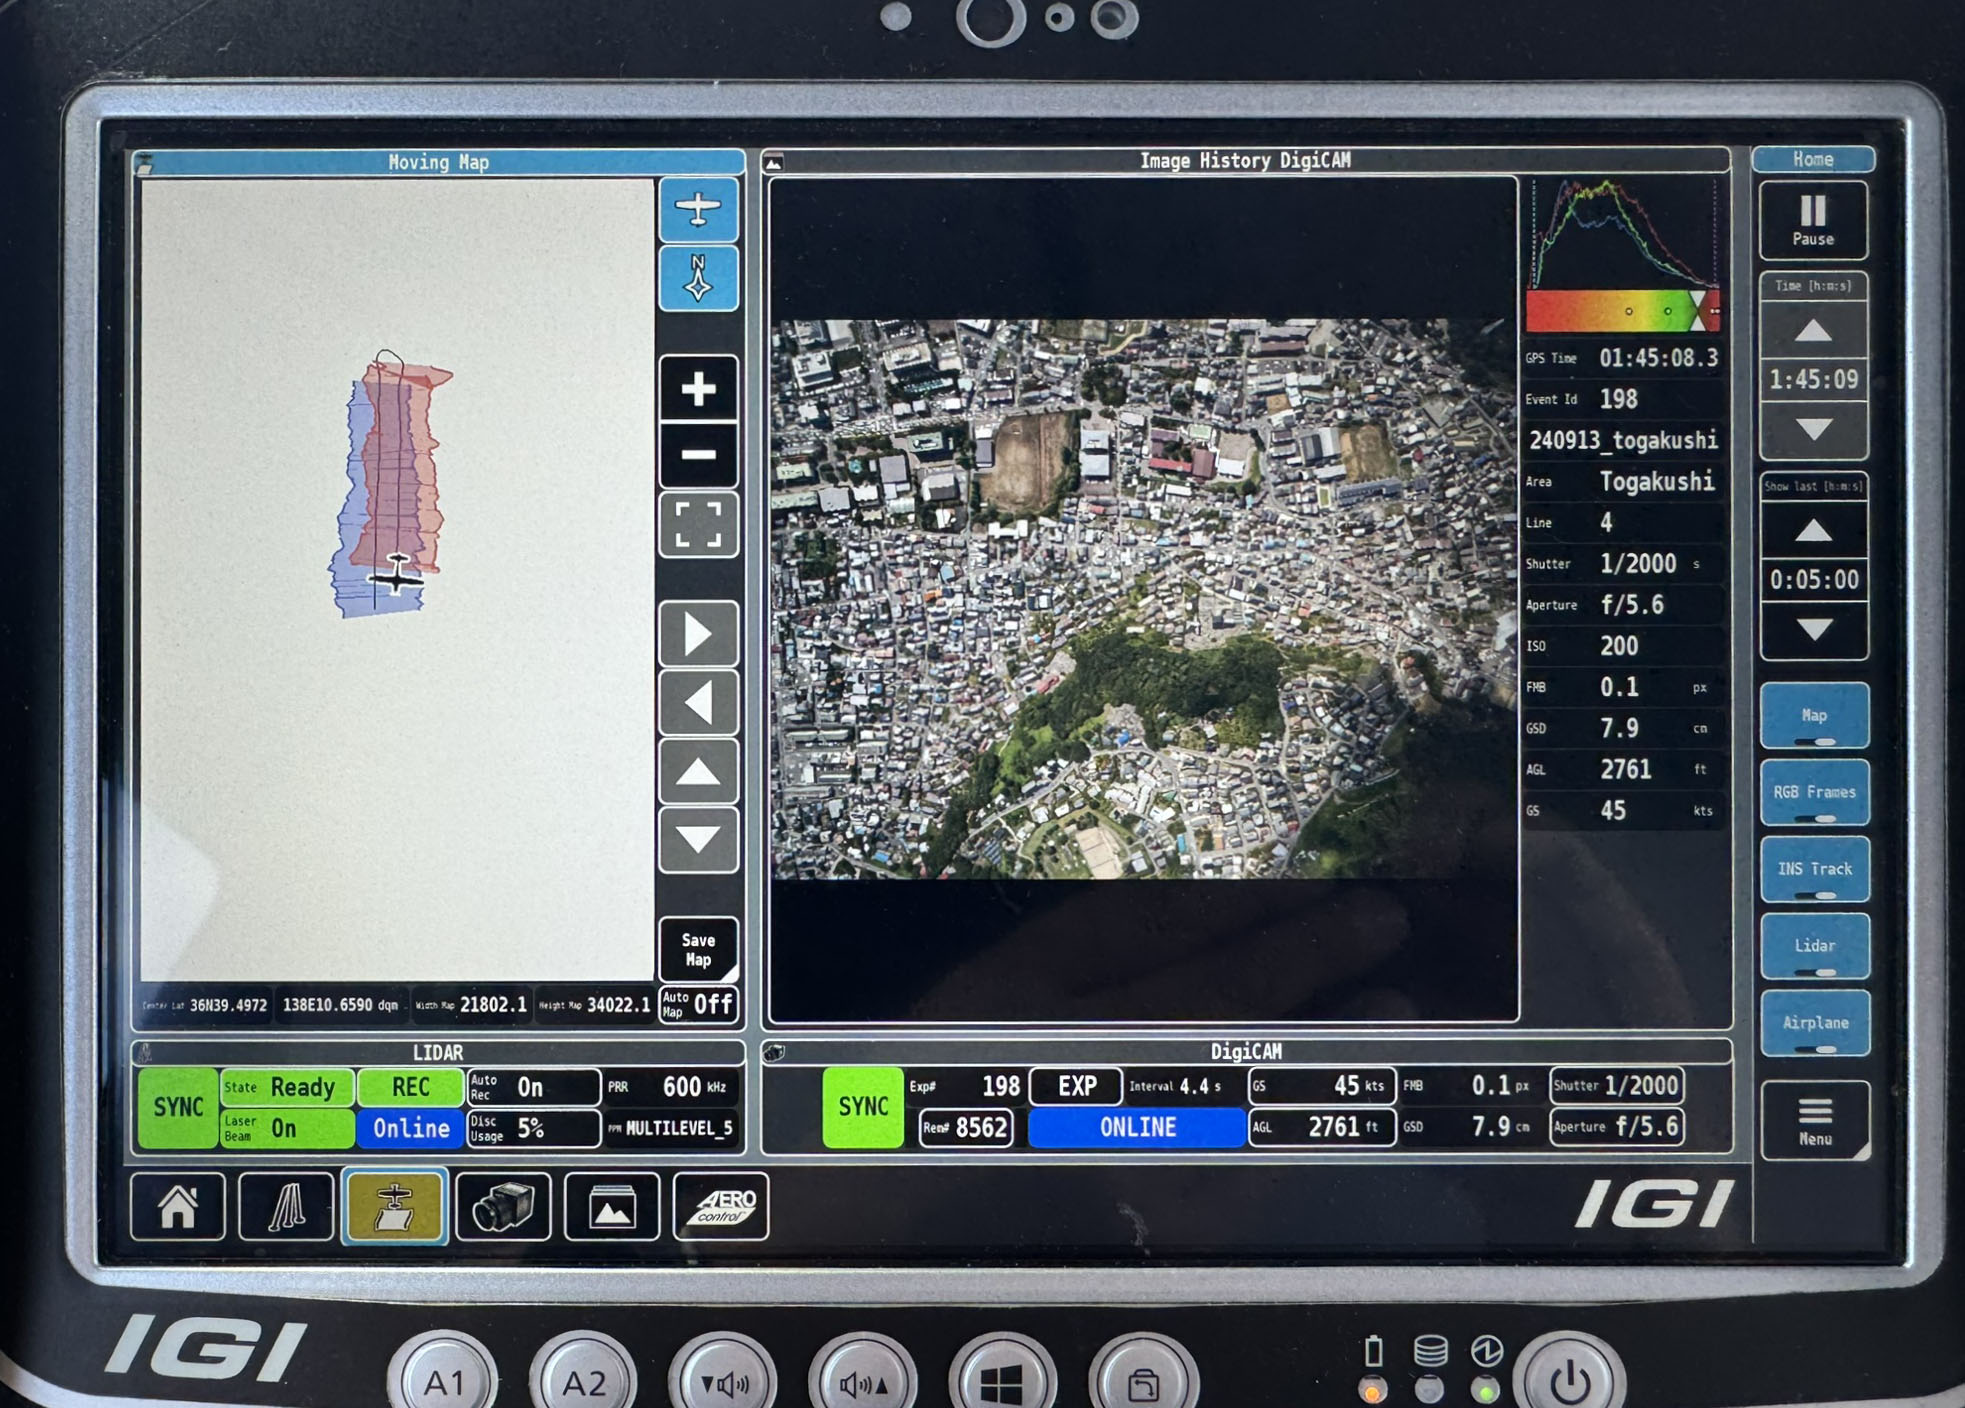
Task: Toggle the Map layer button
Action: (x=1814, y=715)
